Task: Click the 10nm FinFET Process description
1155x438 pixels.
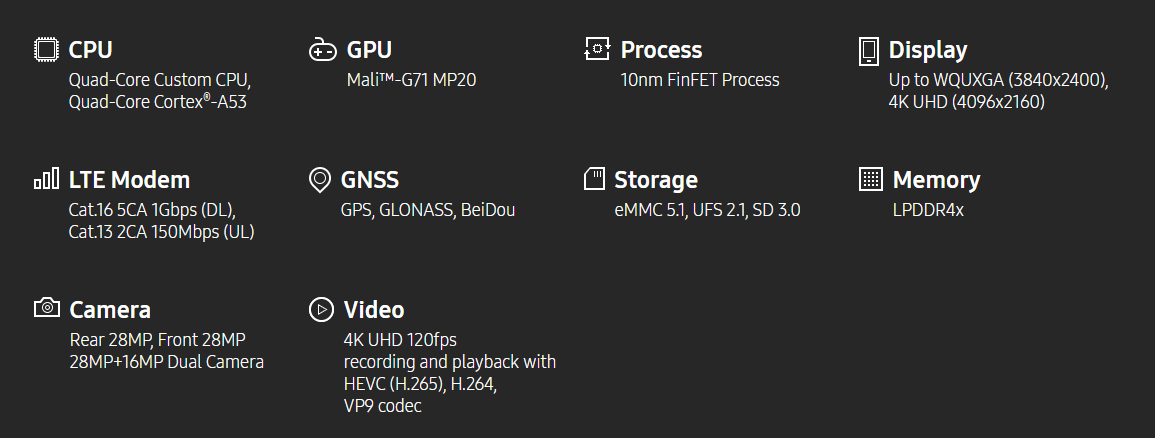Action: 700,80
